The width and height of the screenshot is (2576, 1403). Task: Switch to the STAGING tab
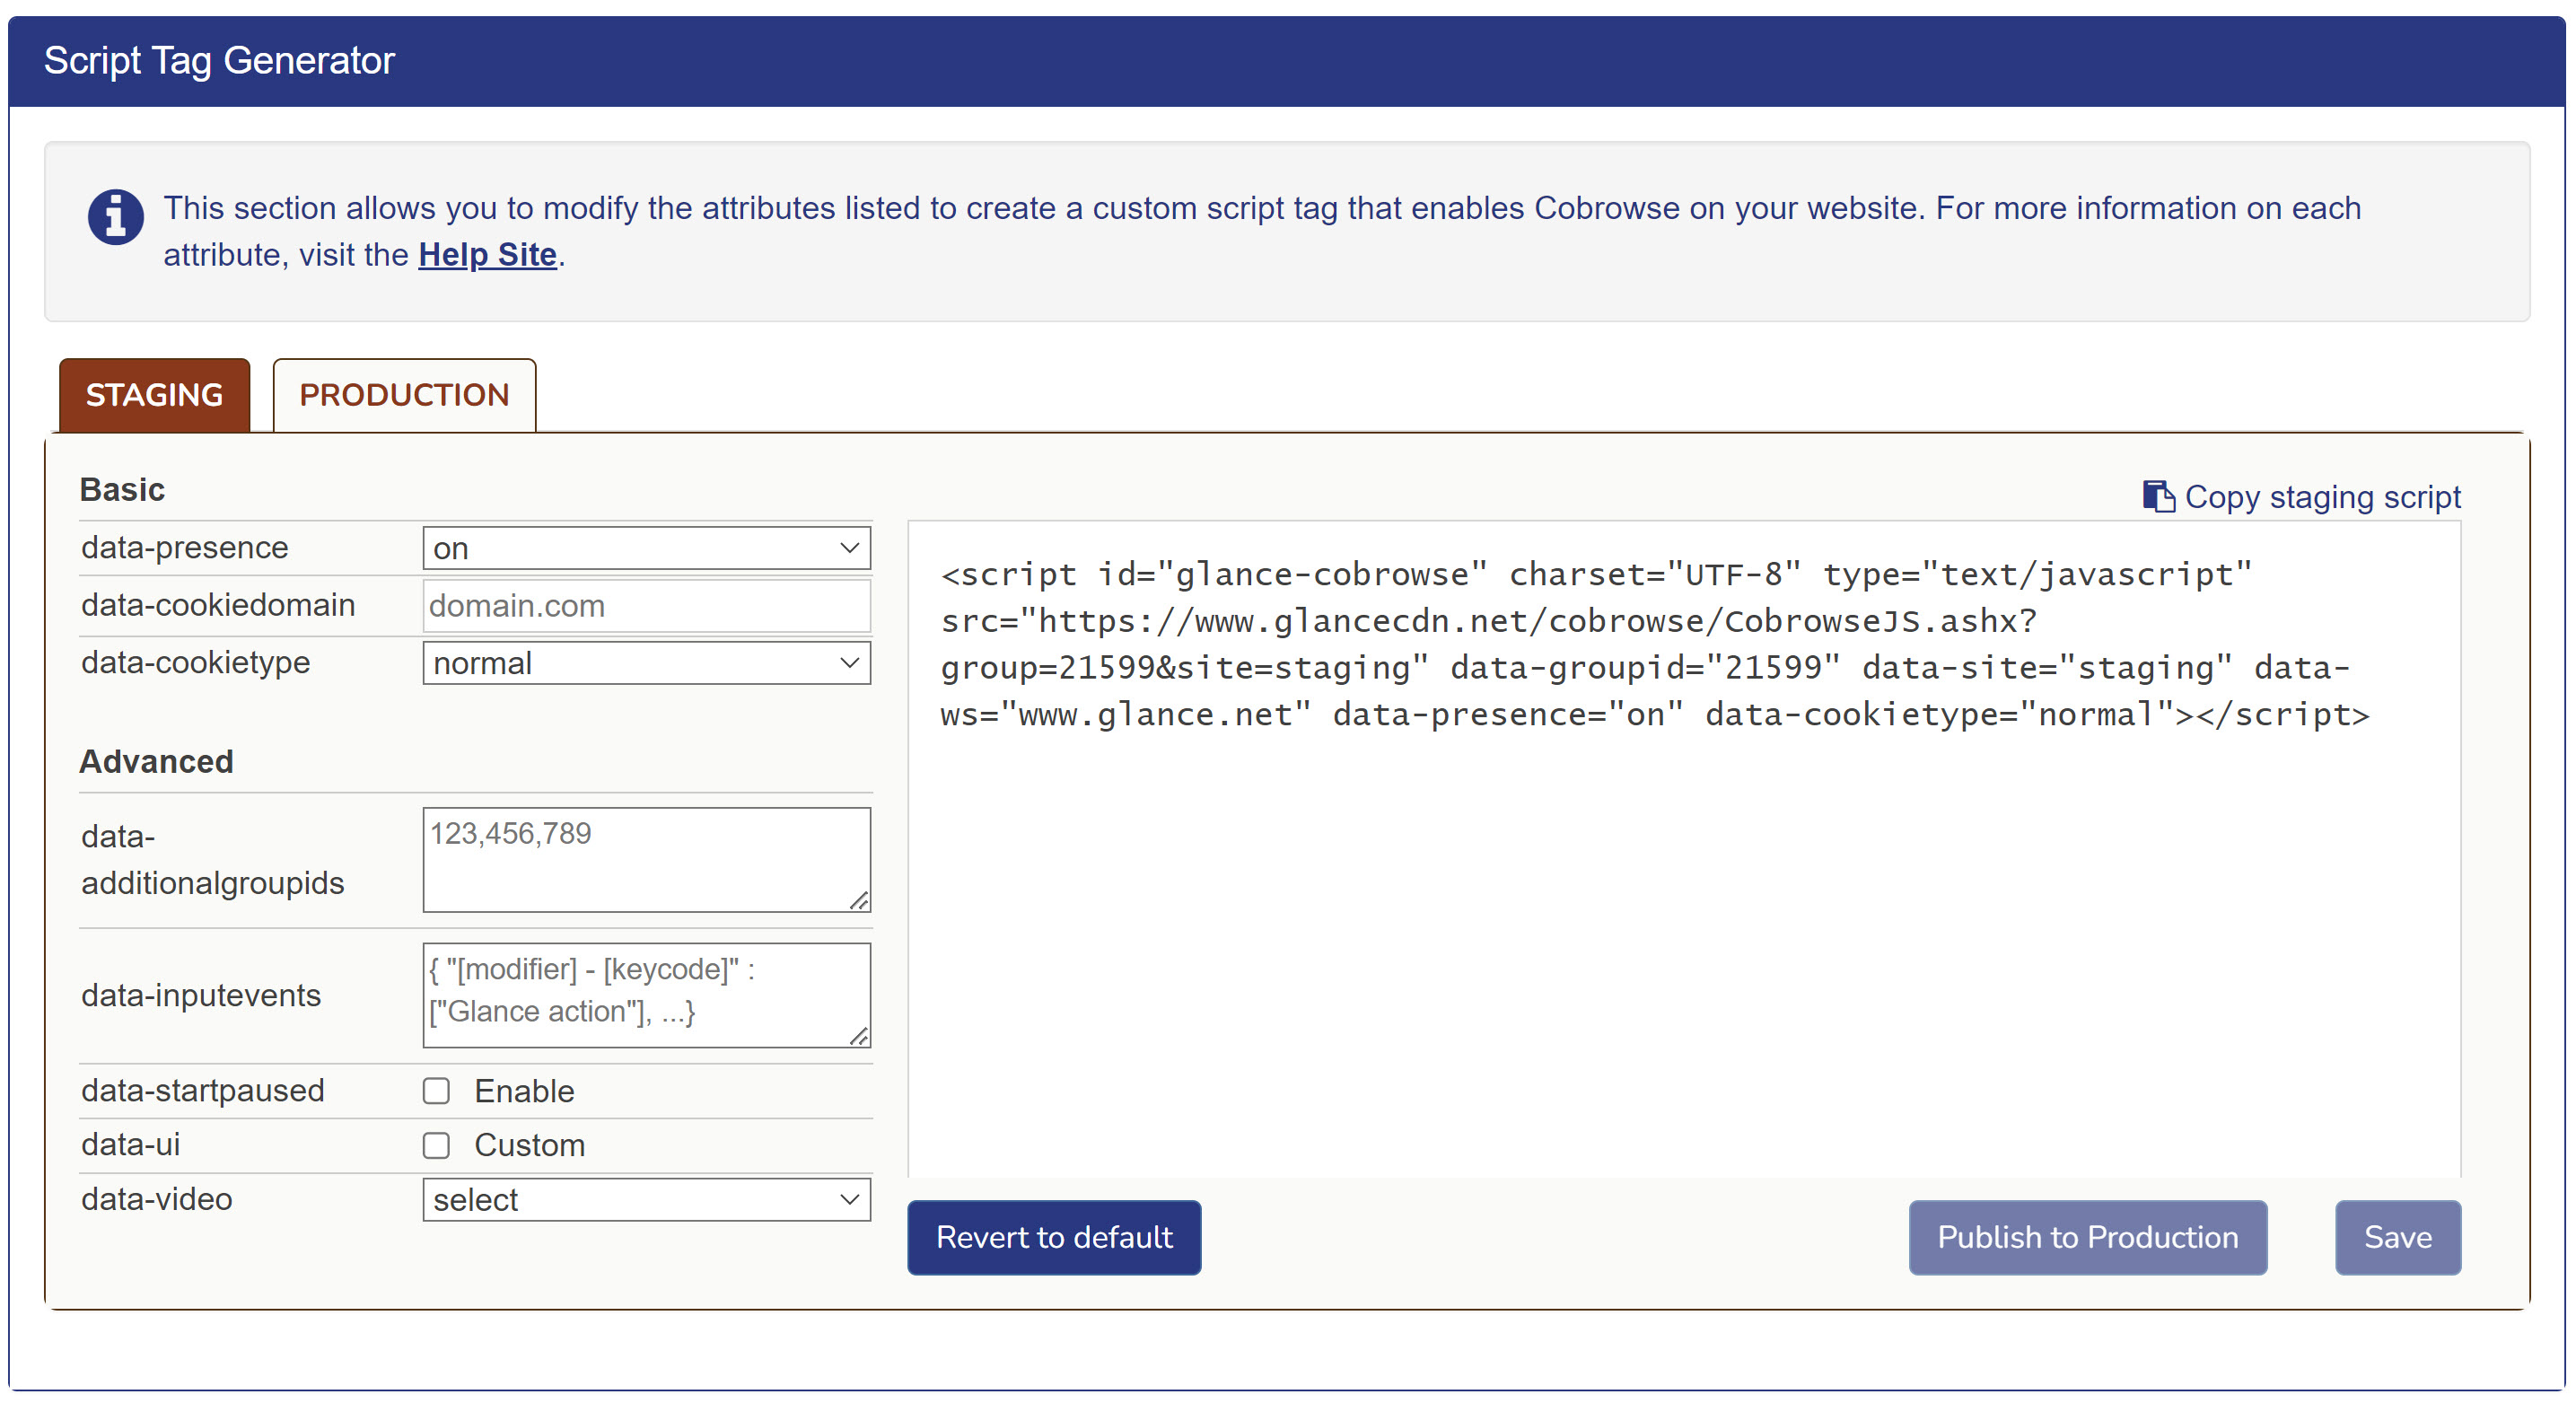155,394
